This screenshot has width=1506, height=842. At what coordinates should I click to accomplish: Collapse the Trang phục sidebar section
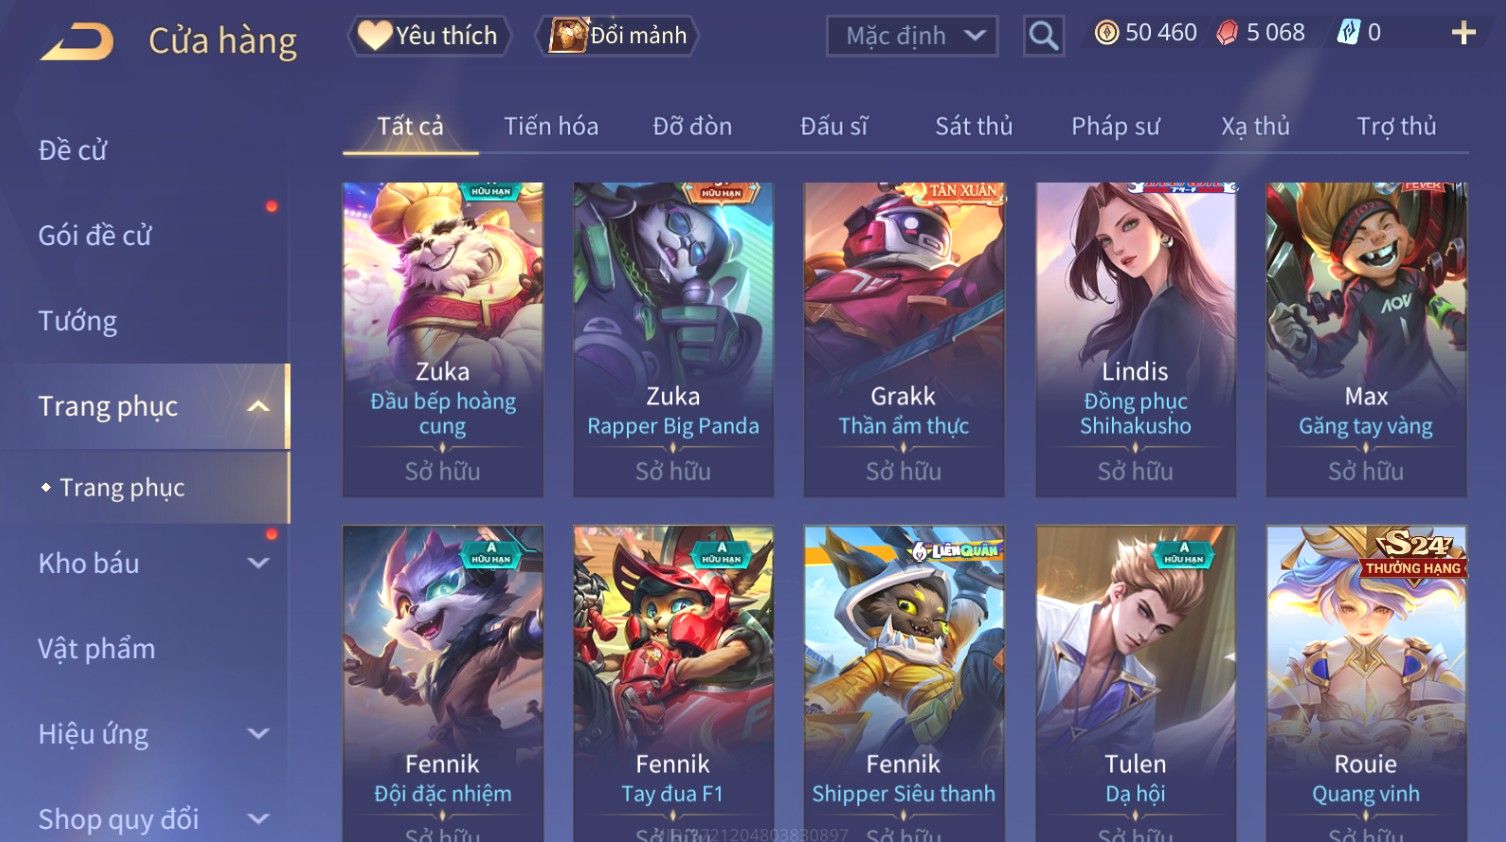point(258,406)
